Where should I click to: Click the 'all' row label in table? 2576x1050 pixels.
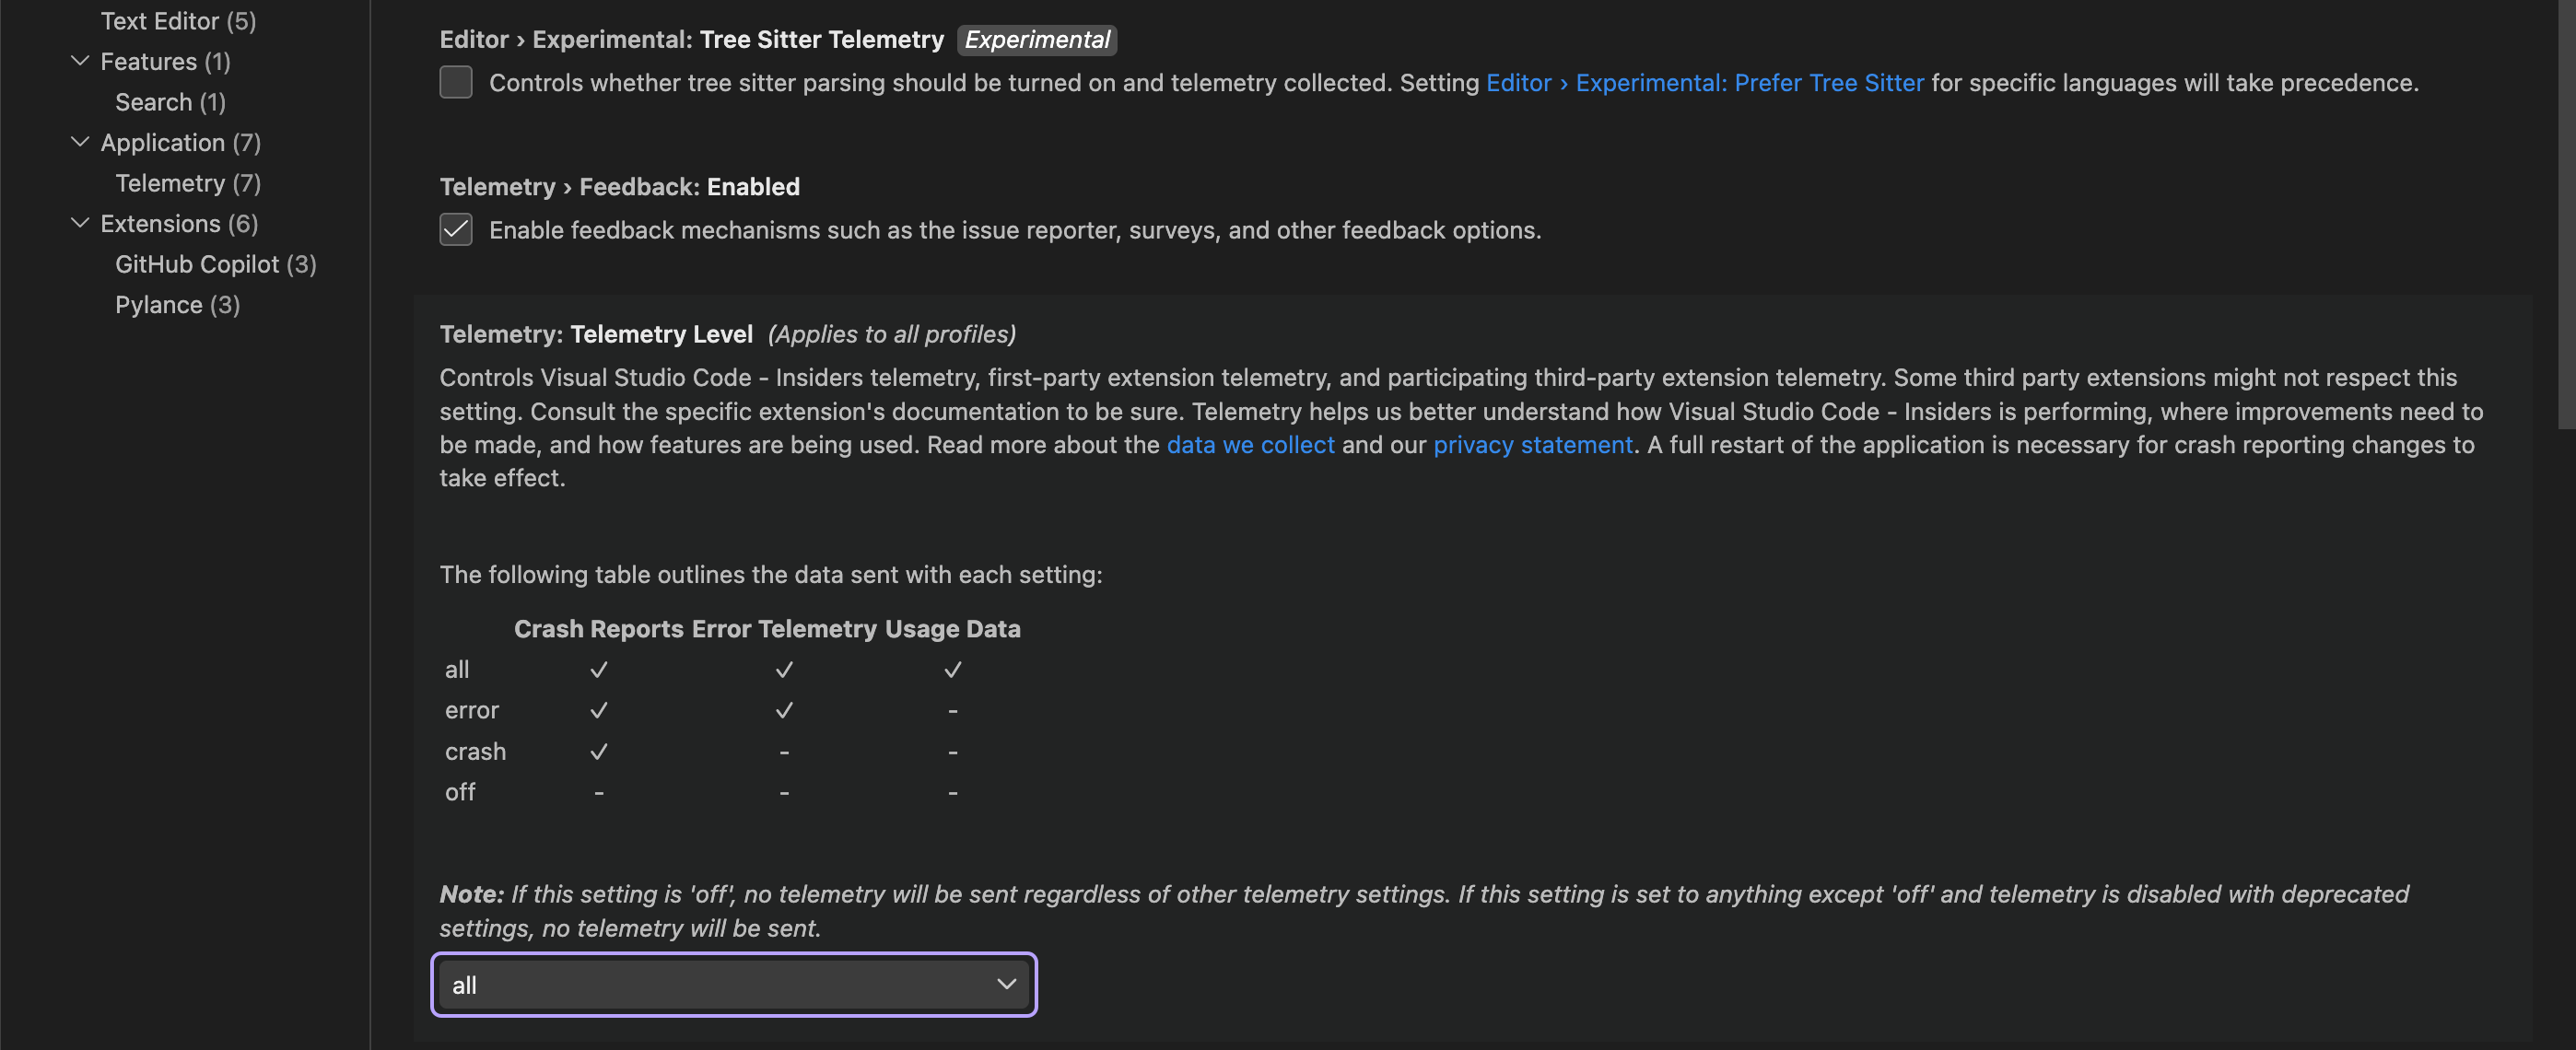[457, 669]
